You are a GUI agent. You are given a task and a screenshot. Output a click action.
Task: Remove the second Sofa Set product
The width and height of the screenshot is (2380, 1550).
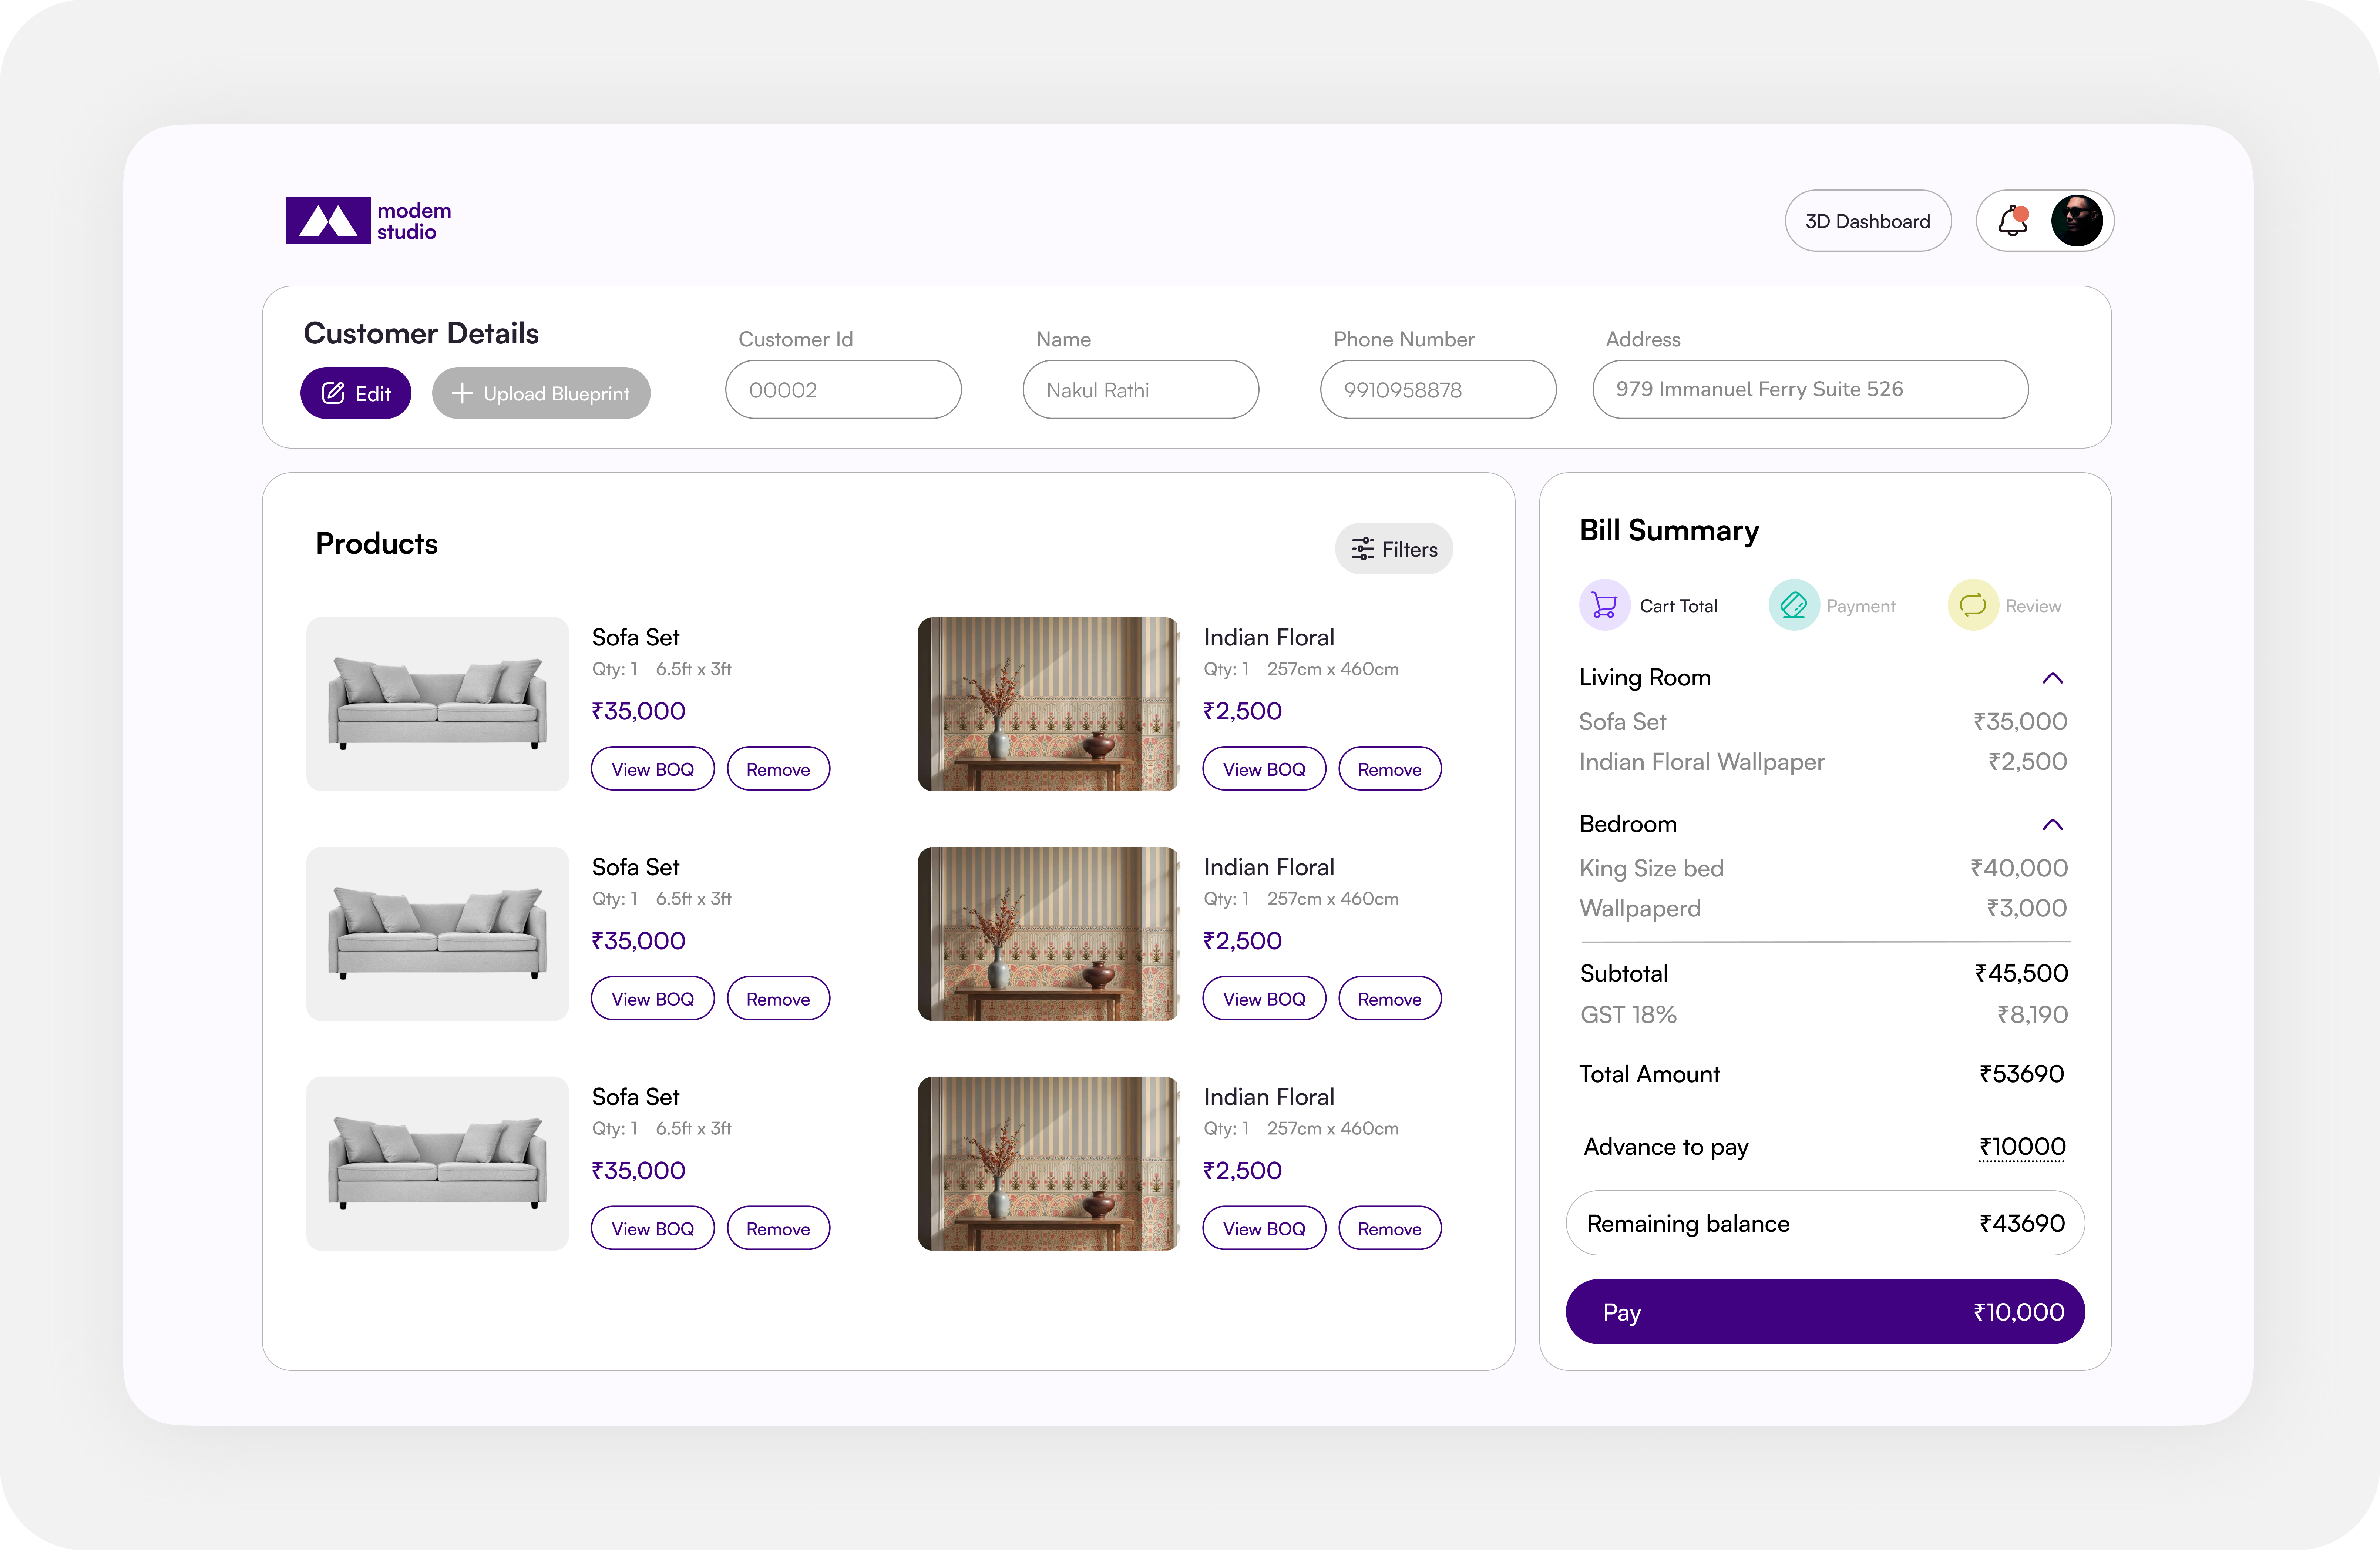778,999
